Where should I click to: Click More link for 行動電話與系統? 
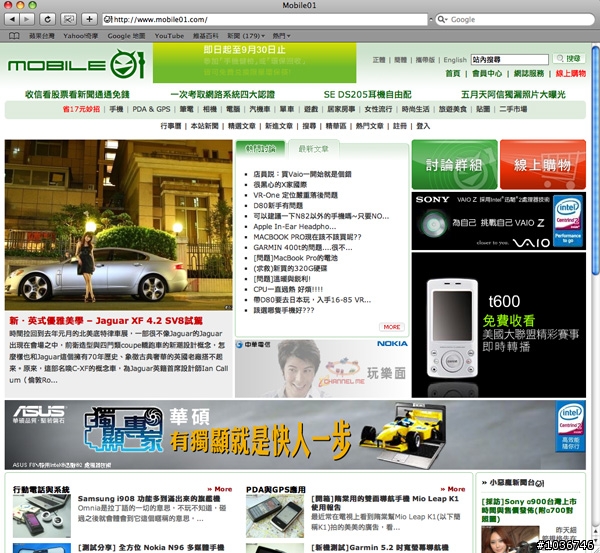220,489
